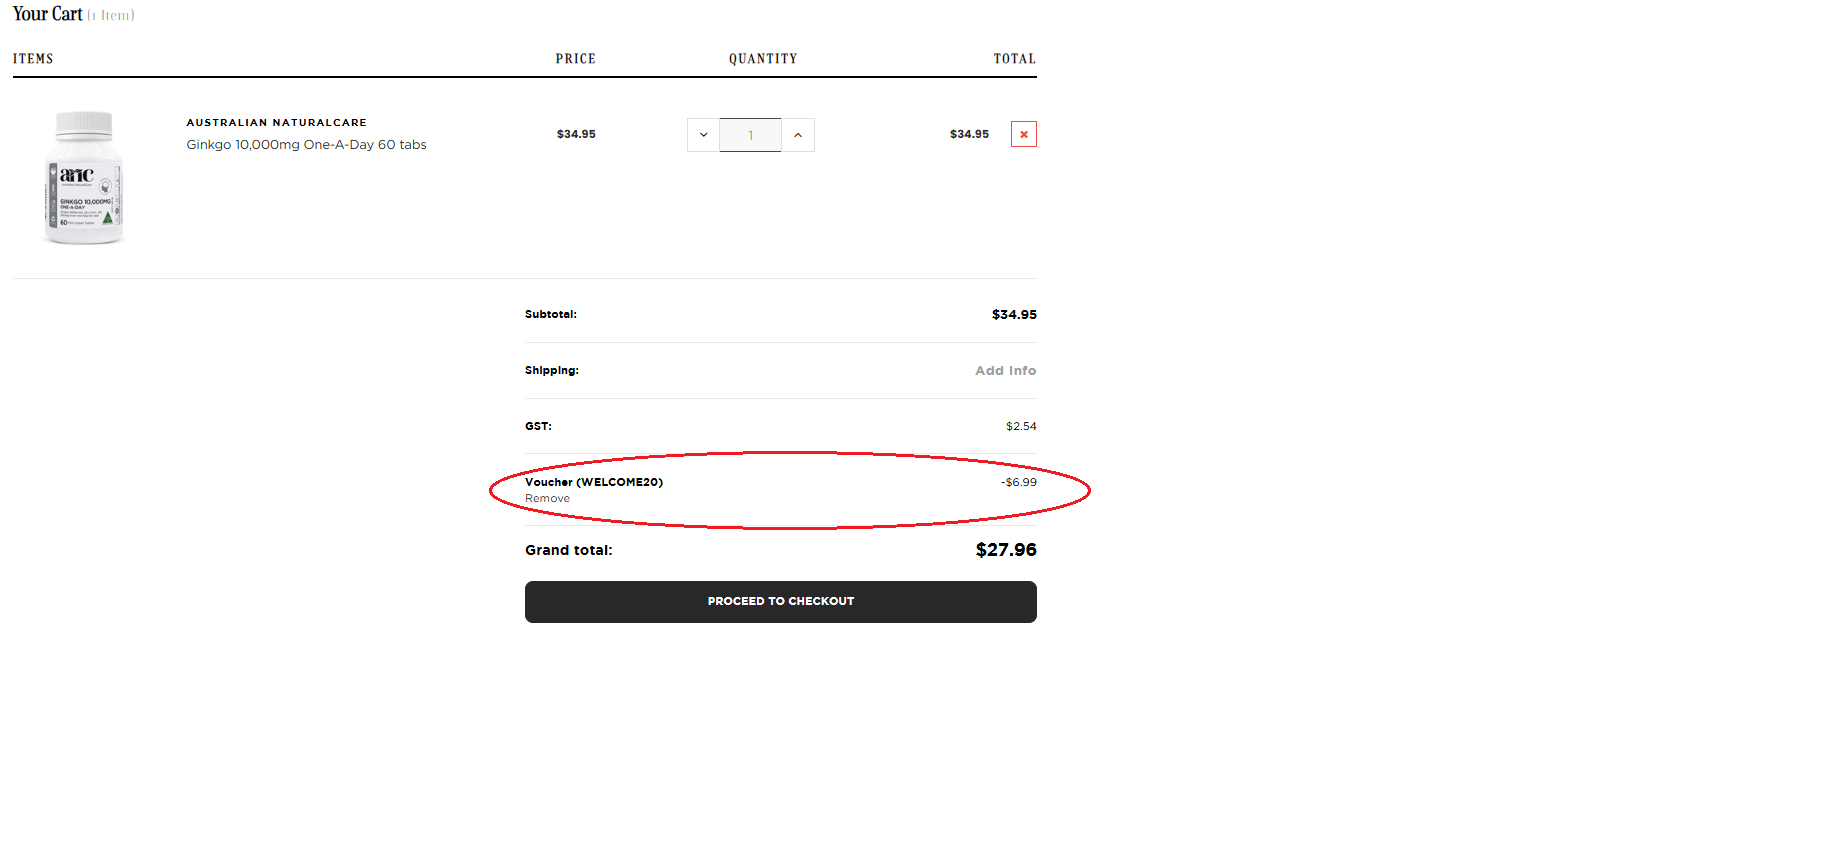Select the AUSTRALIAN NATURALCARE brand link

(x=276, y=122)
